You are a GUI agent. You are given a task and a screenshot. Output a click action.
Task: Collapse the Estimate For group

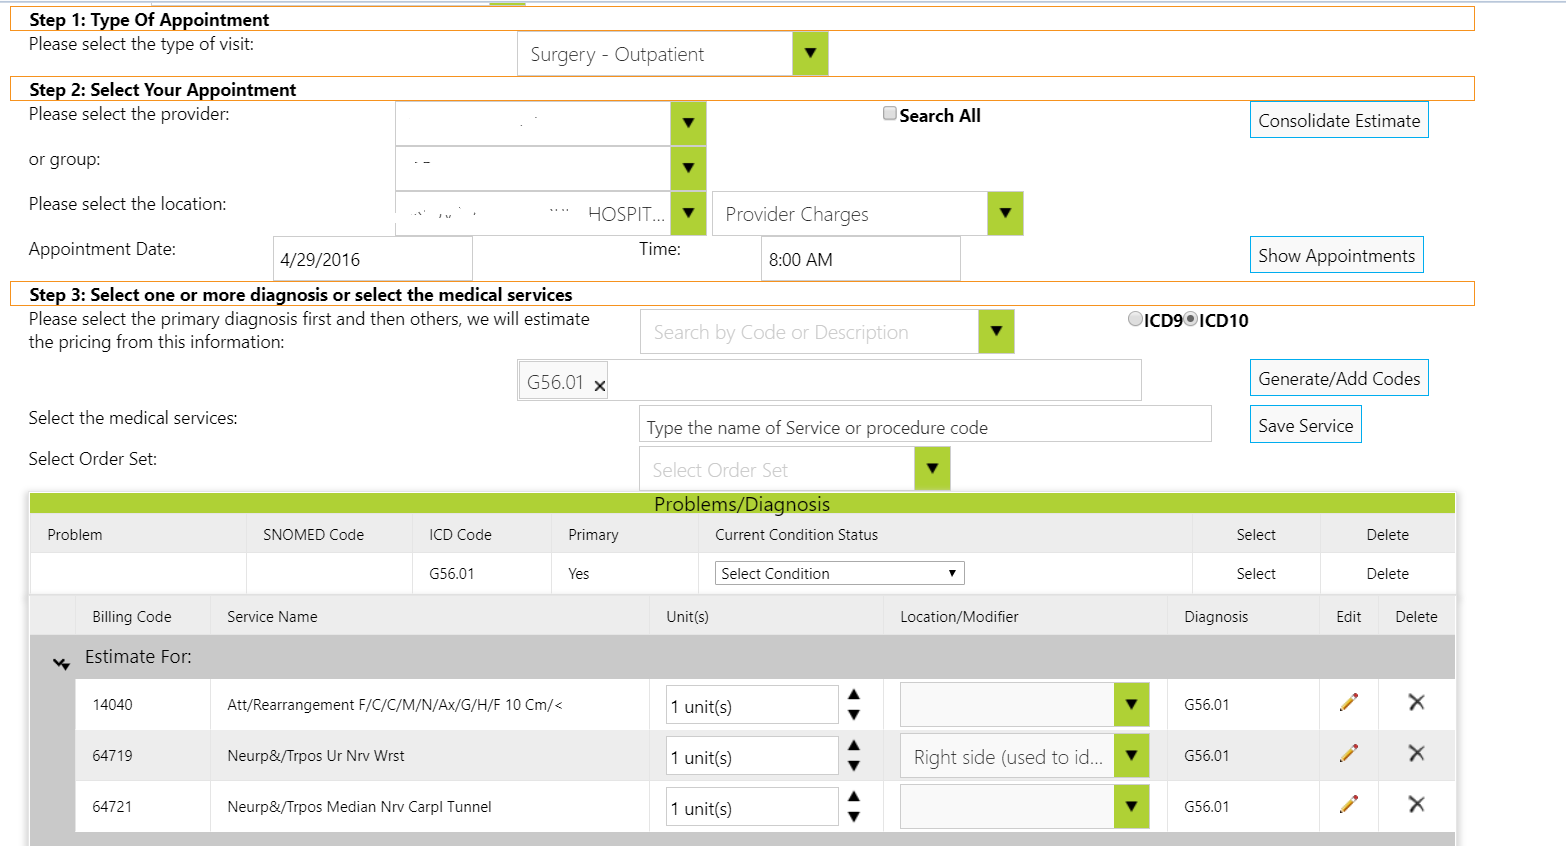pyautogui.click(x=62, y=663)
